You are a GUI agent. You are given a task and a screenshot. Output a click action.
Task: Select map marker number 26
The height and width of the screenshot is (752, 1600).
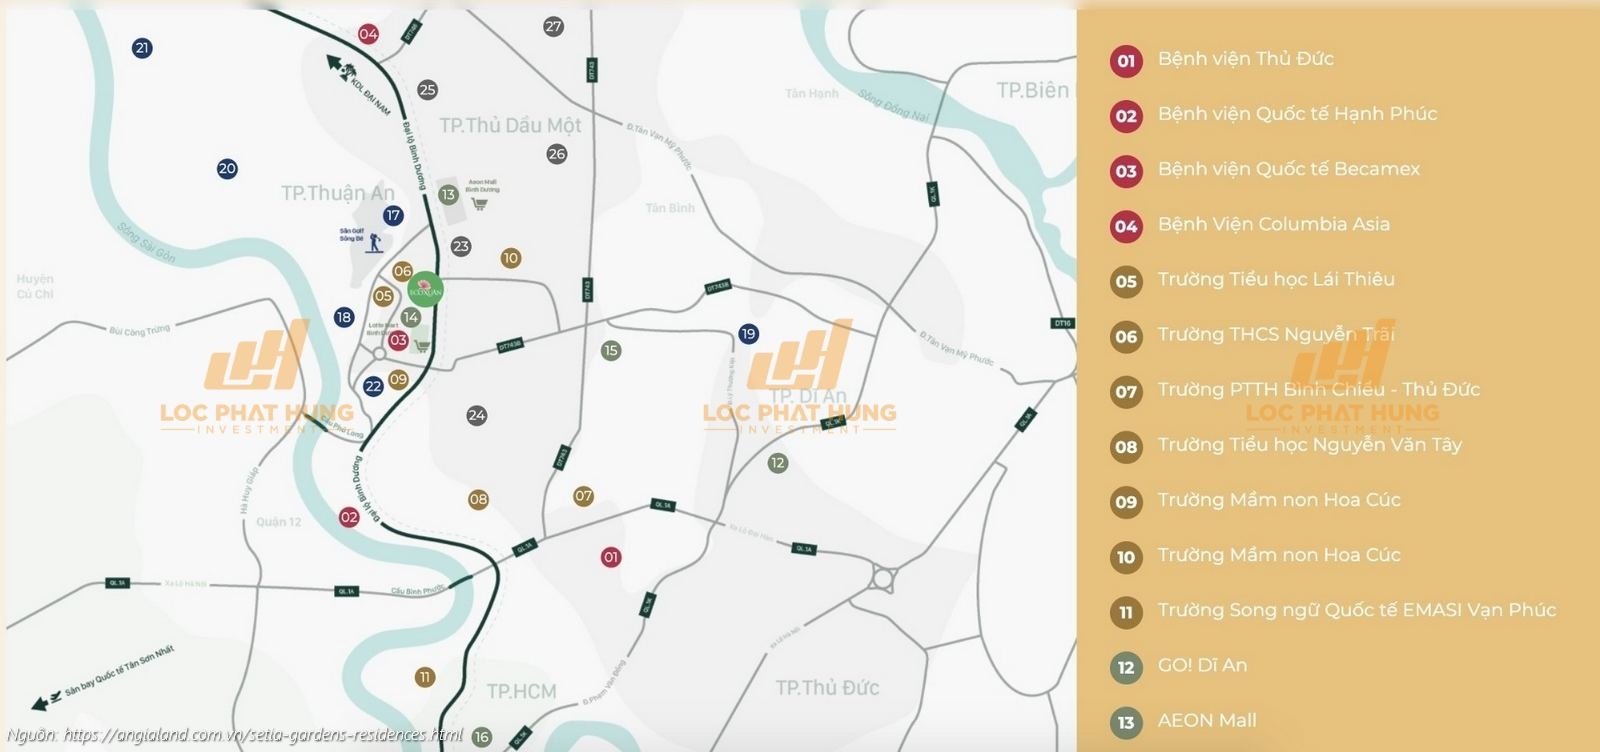click(557, 154)
